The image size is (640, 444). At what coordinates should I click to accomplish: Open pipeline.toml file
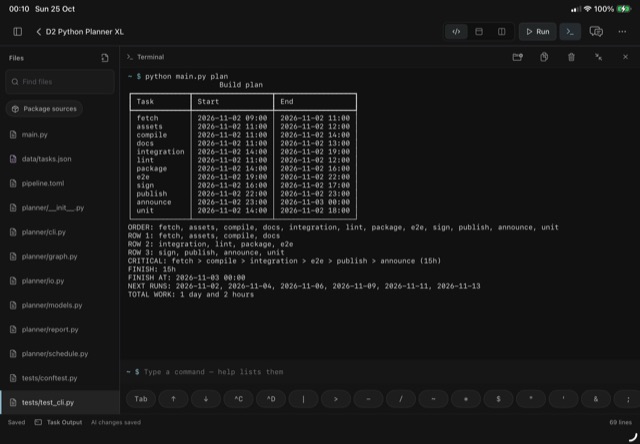tap(60, 183)
